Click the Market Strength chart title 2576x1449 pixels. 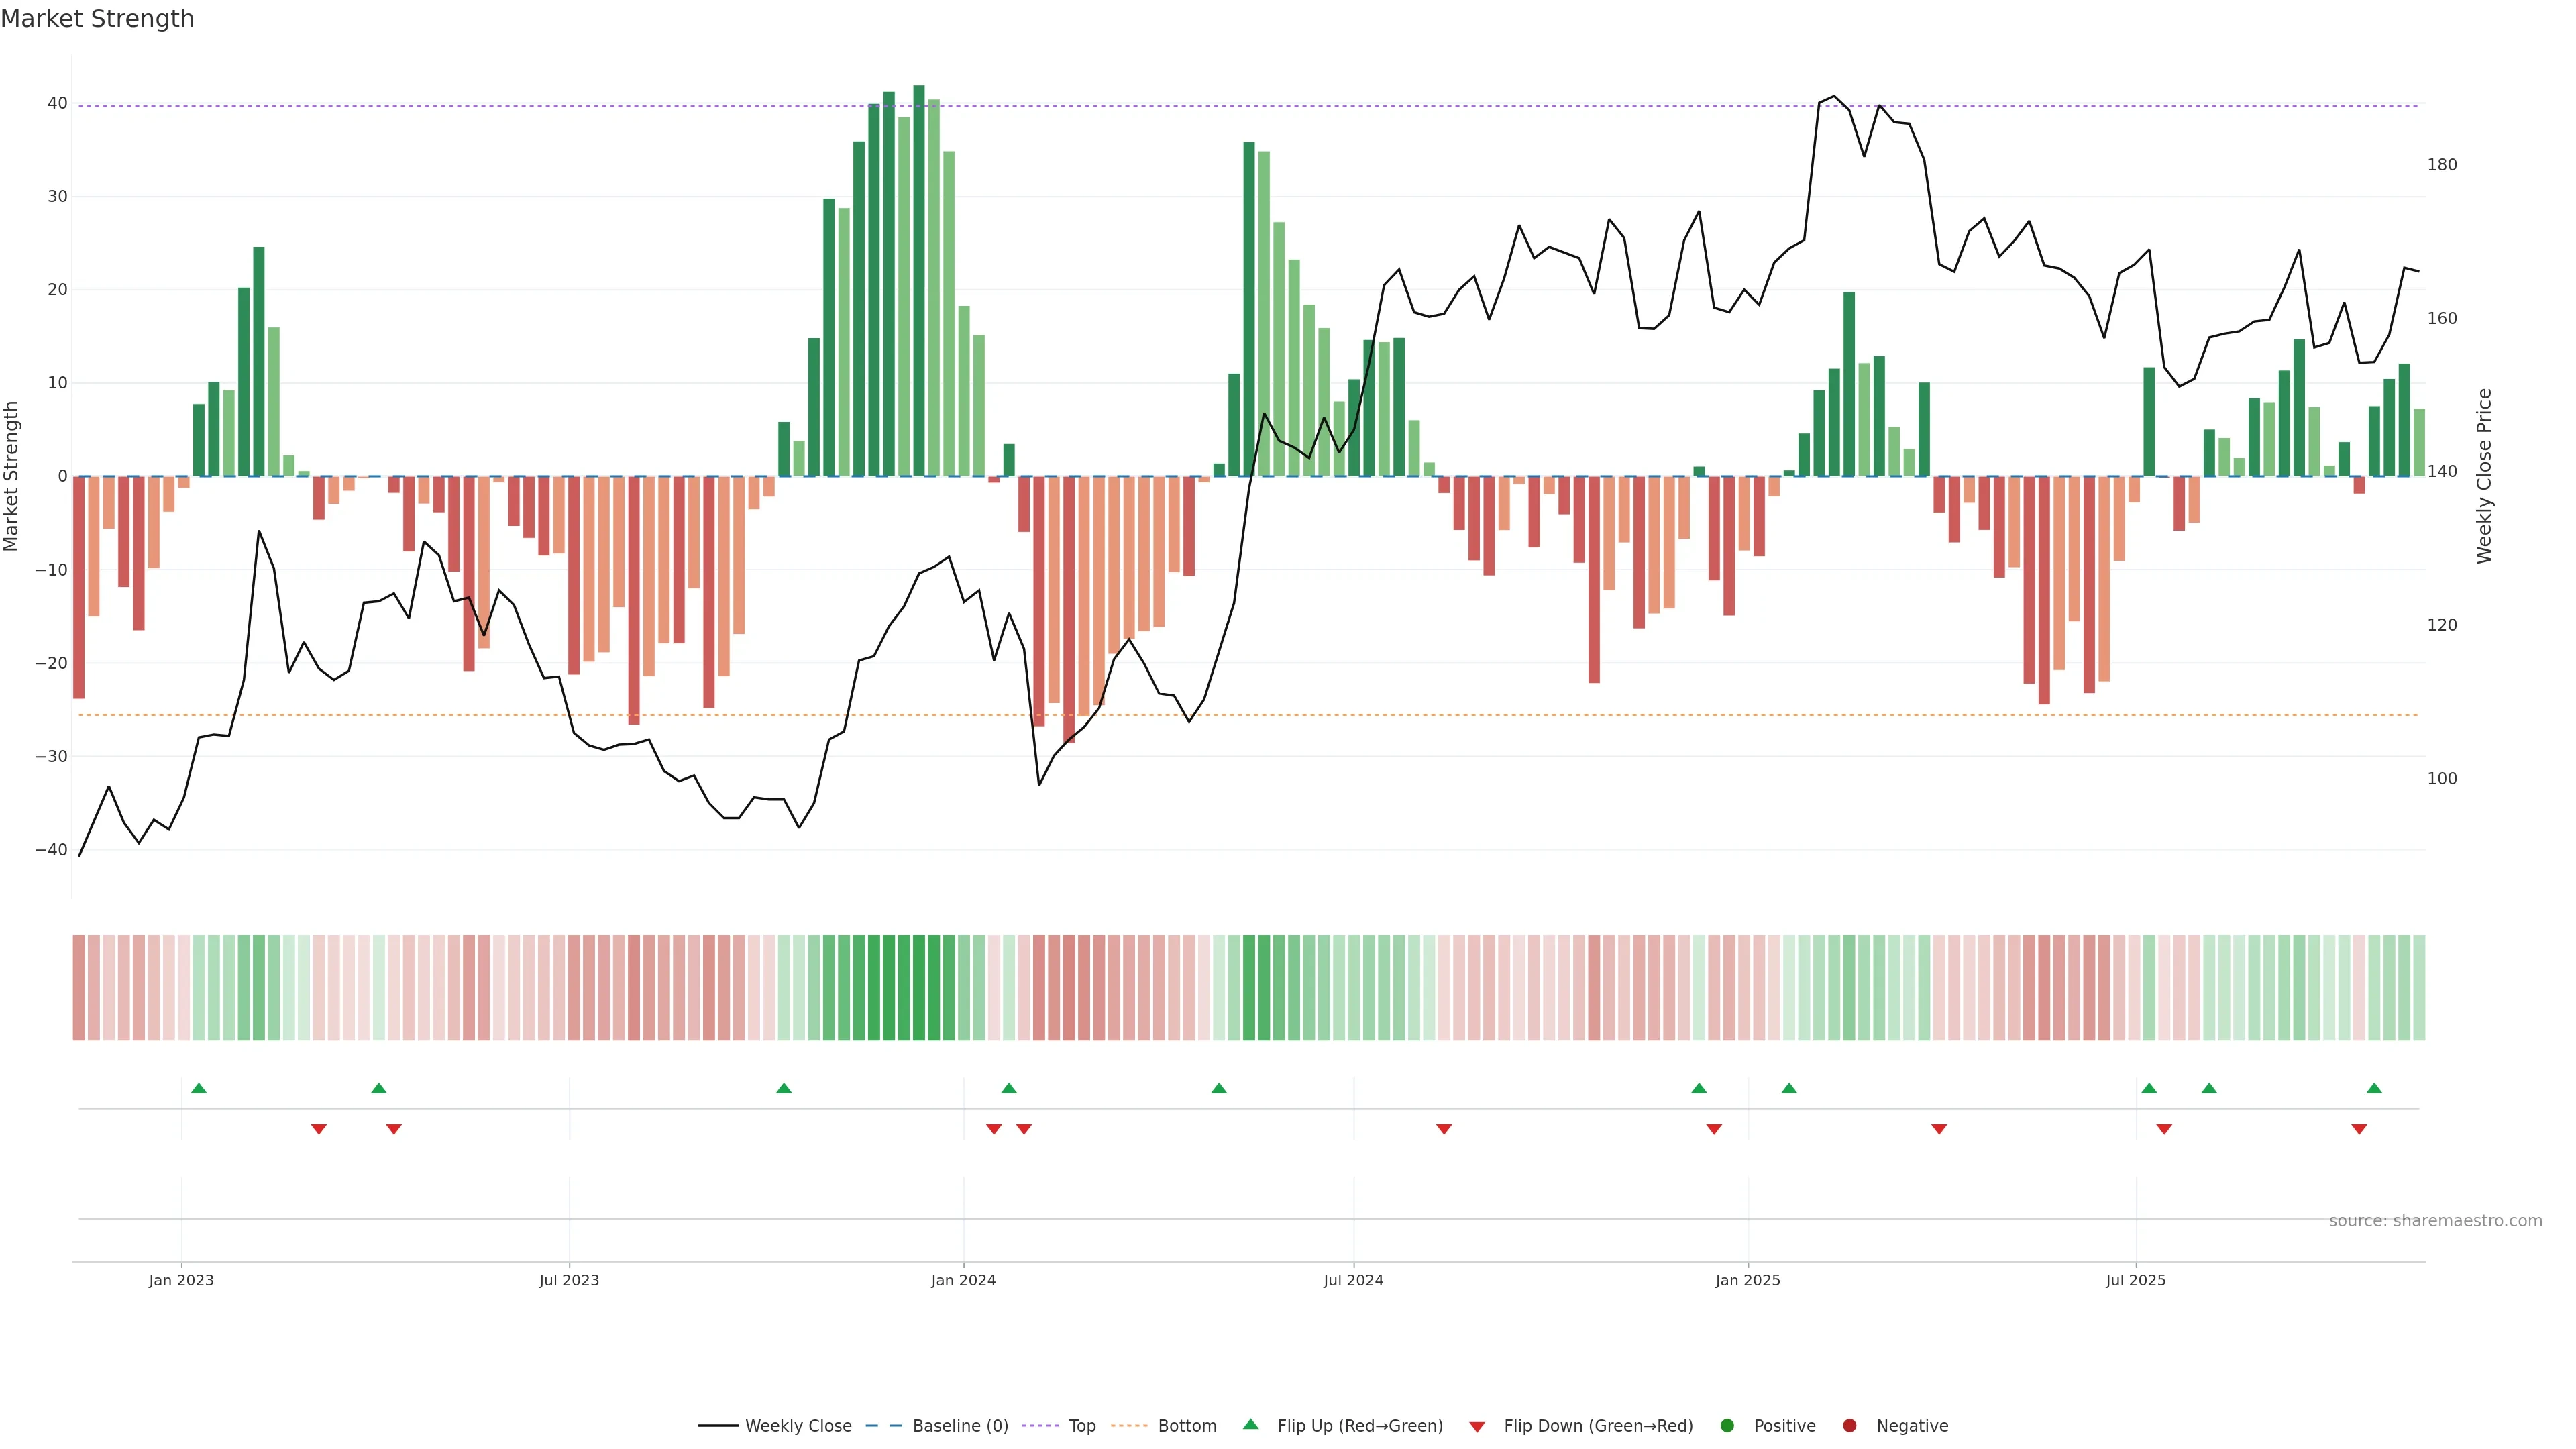[x=97, y=19]
